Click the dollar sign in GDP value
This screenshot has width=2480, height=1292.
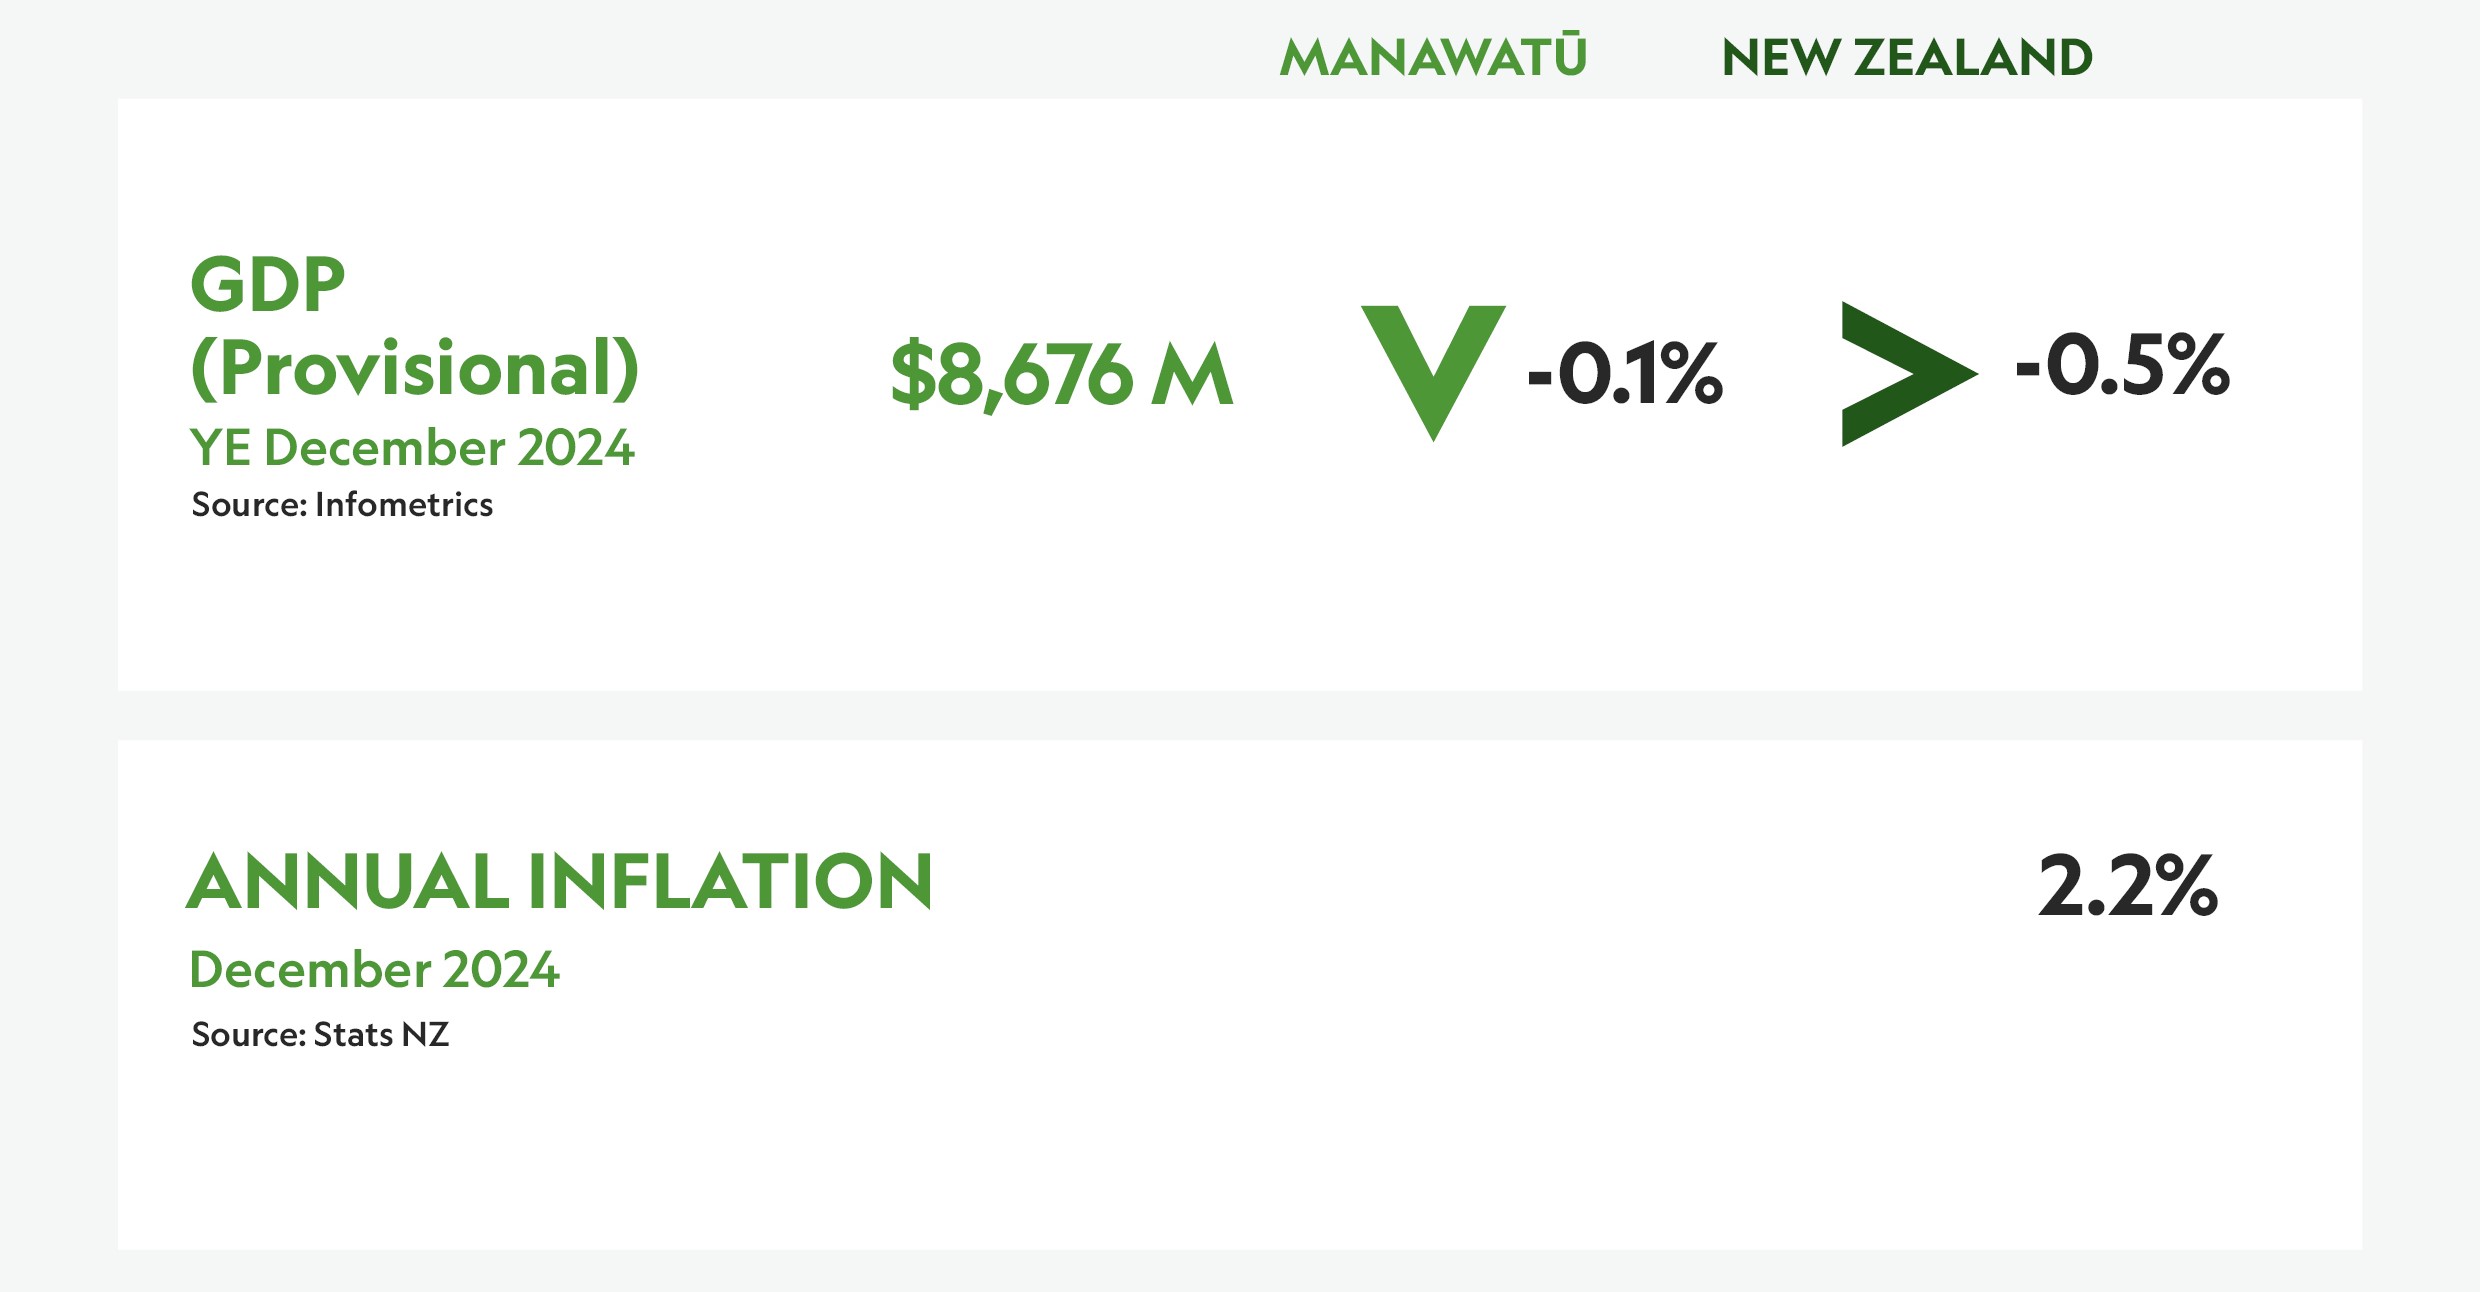tap(912, 374)
